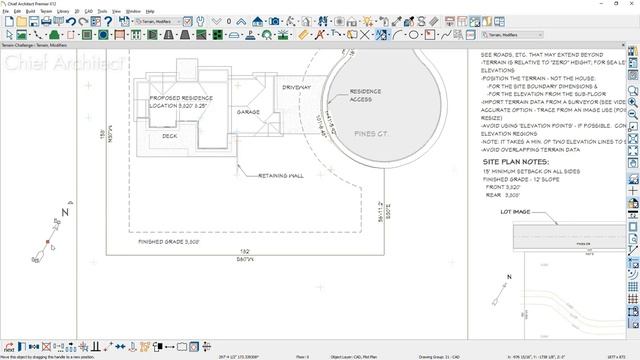Open the CAD menu
Image resolution: width=640 pixels, height=360 pixels.
(x=89, y=11)
